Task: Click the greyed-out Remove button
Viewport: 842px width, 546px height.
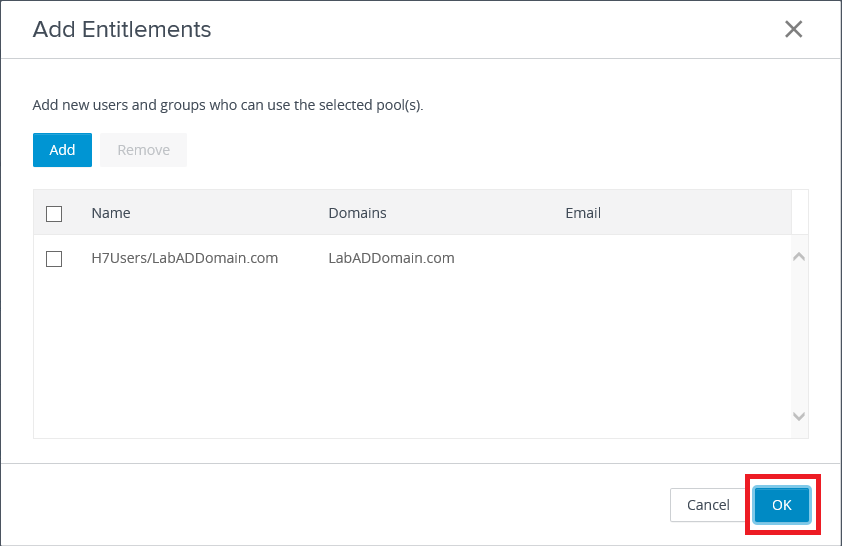Action: click(143, 150)
